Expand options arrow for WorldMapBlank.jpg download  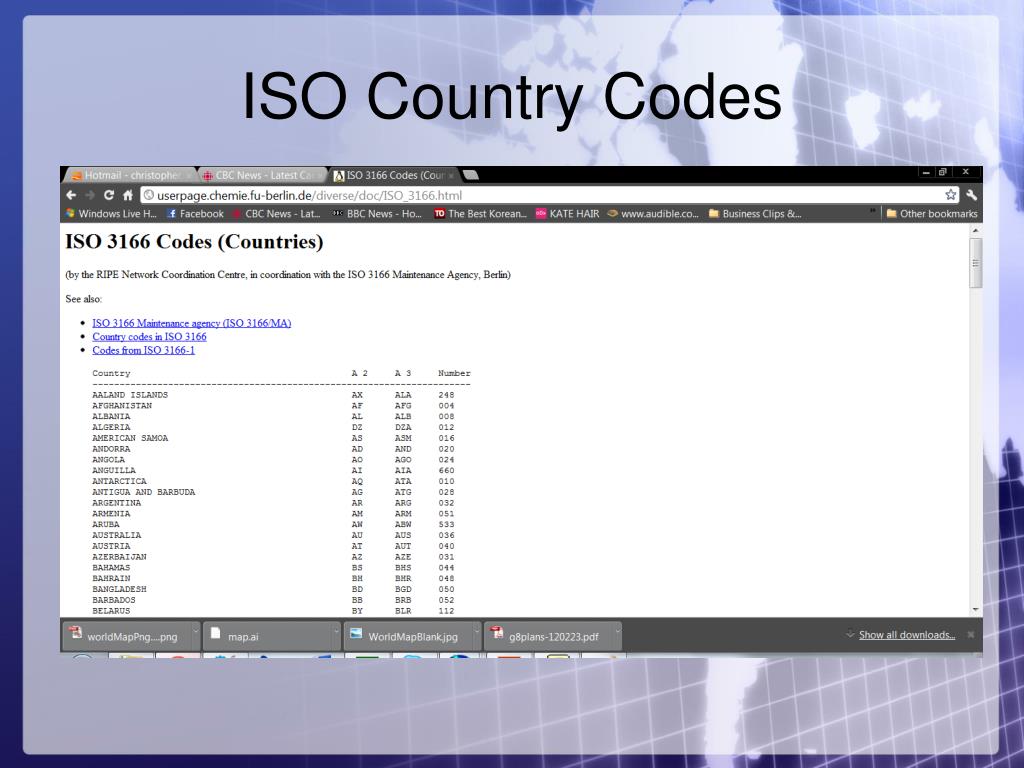tap(477, 632)
